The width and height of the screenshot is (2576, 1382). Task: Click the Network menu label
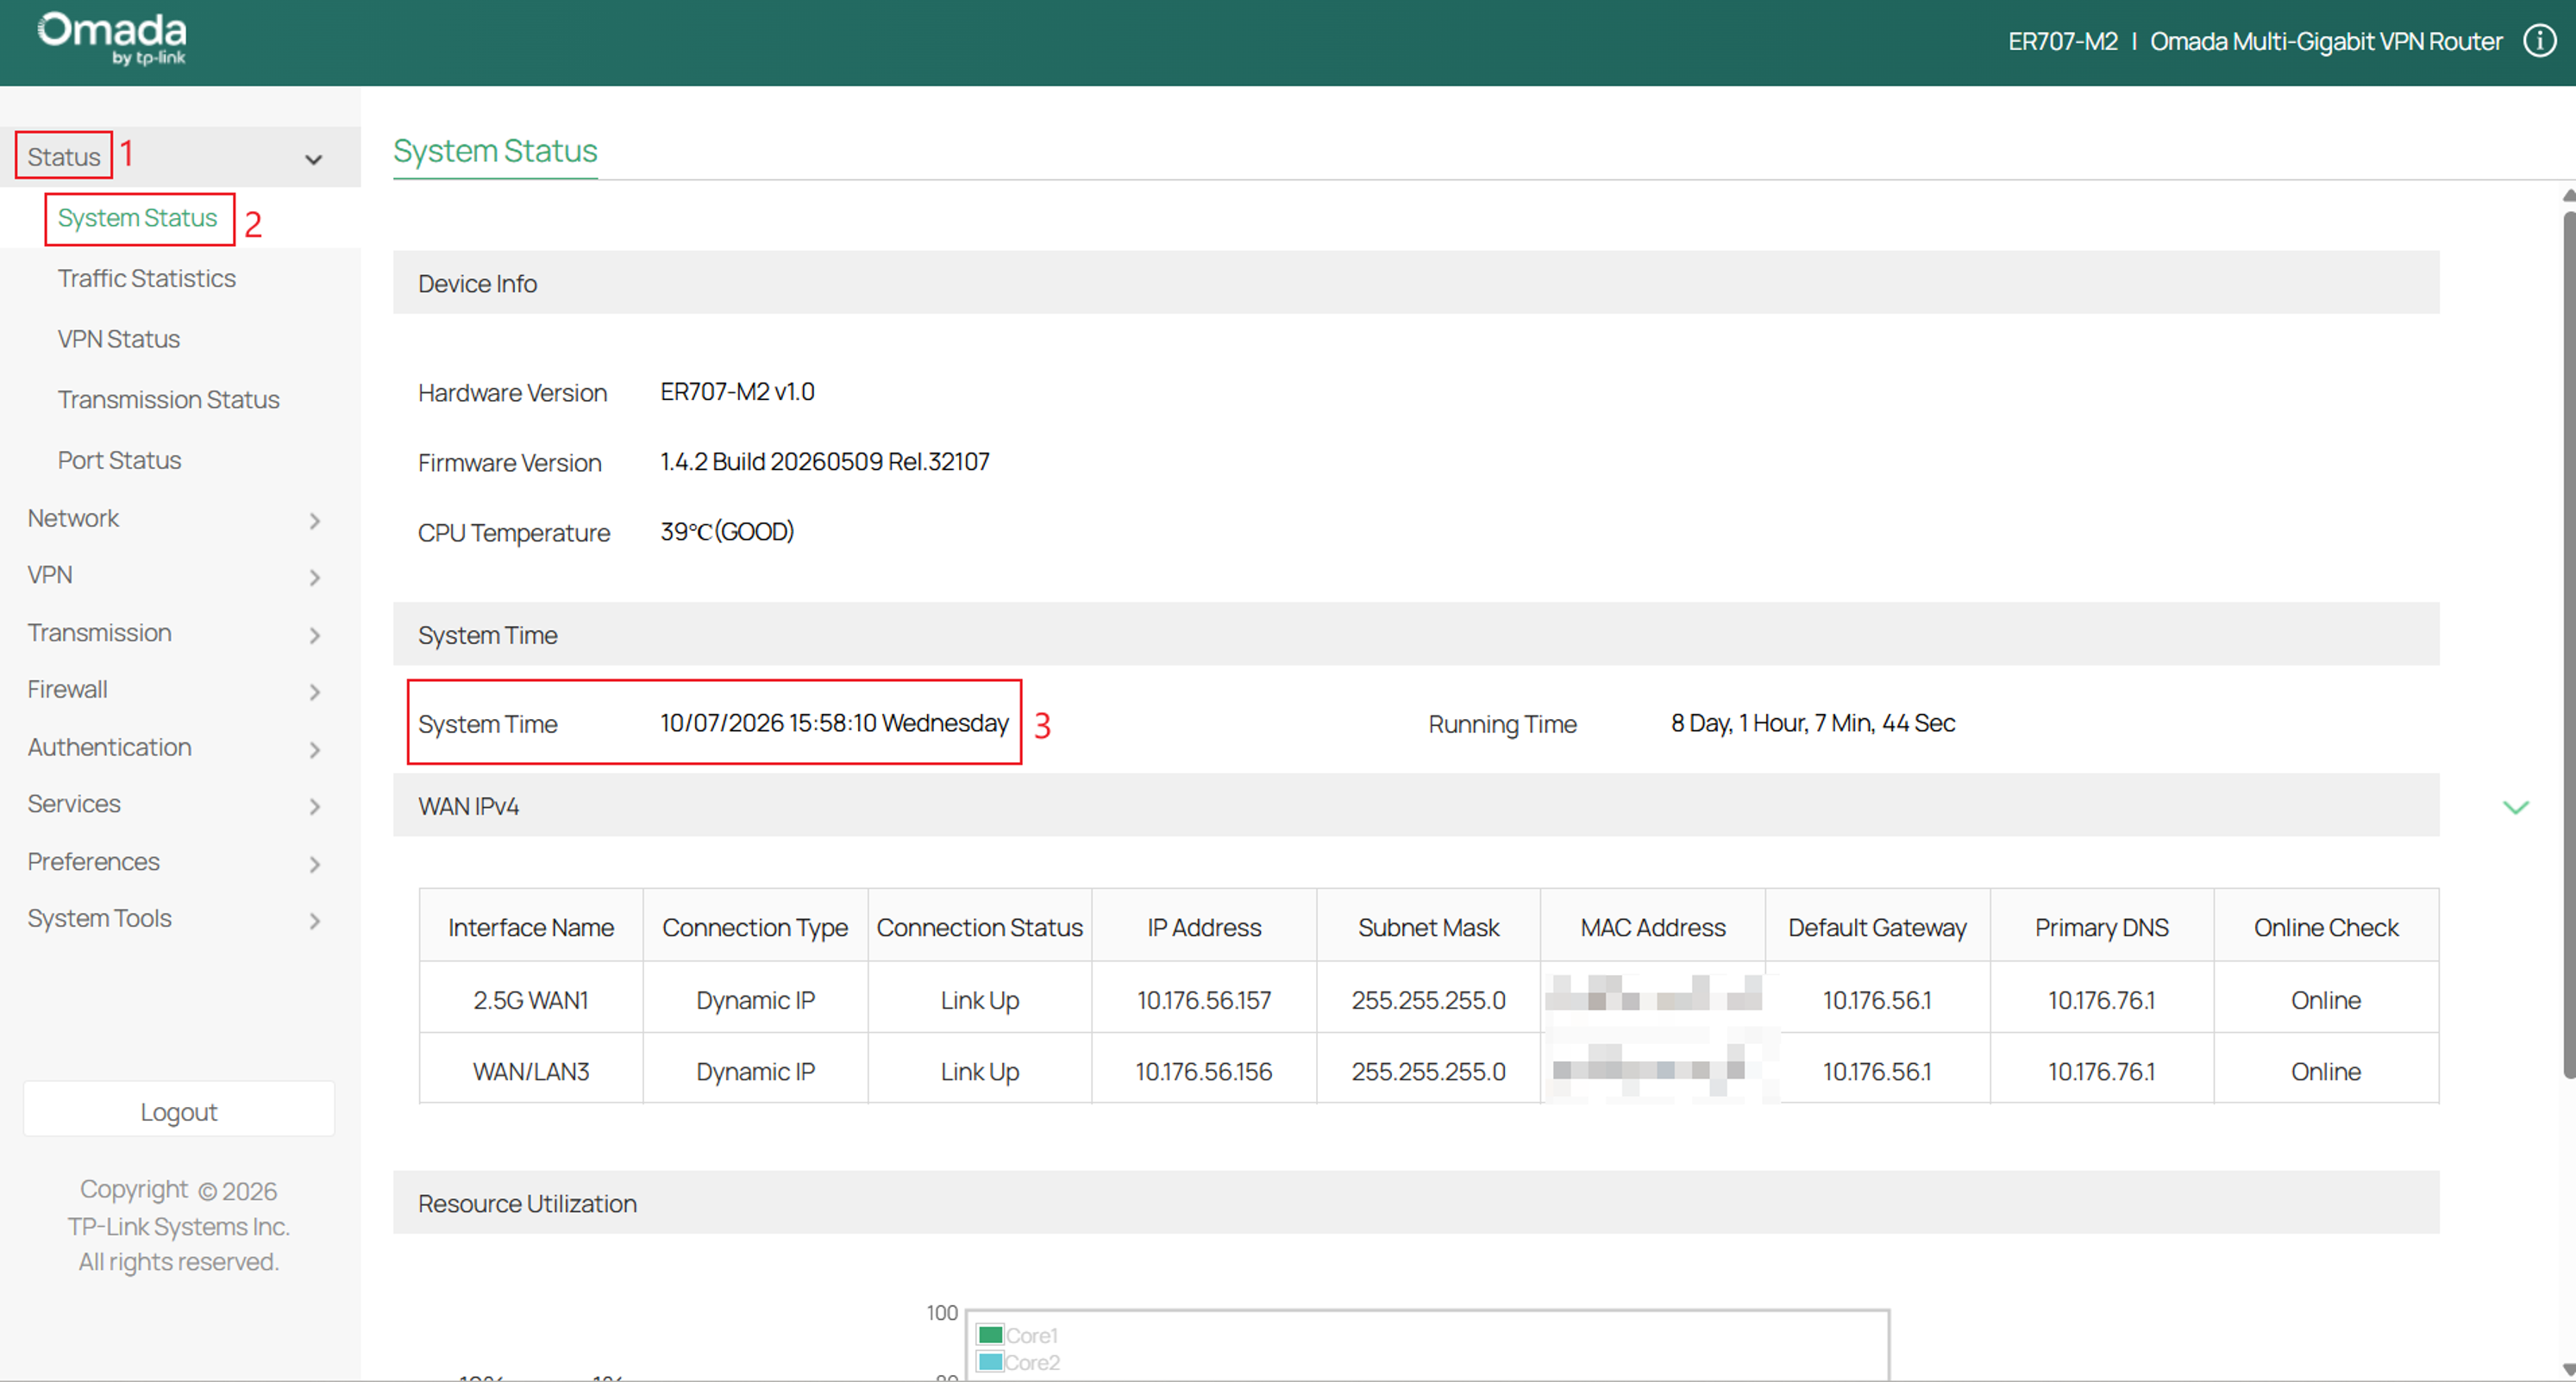[73, 518]
